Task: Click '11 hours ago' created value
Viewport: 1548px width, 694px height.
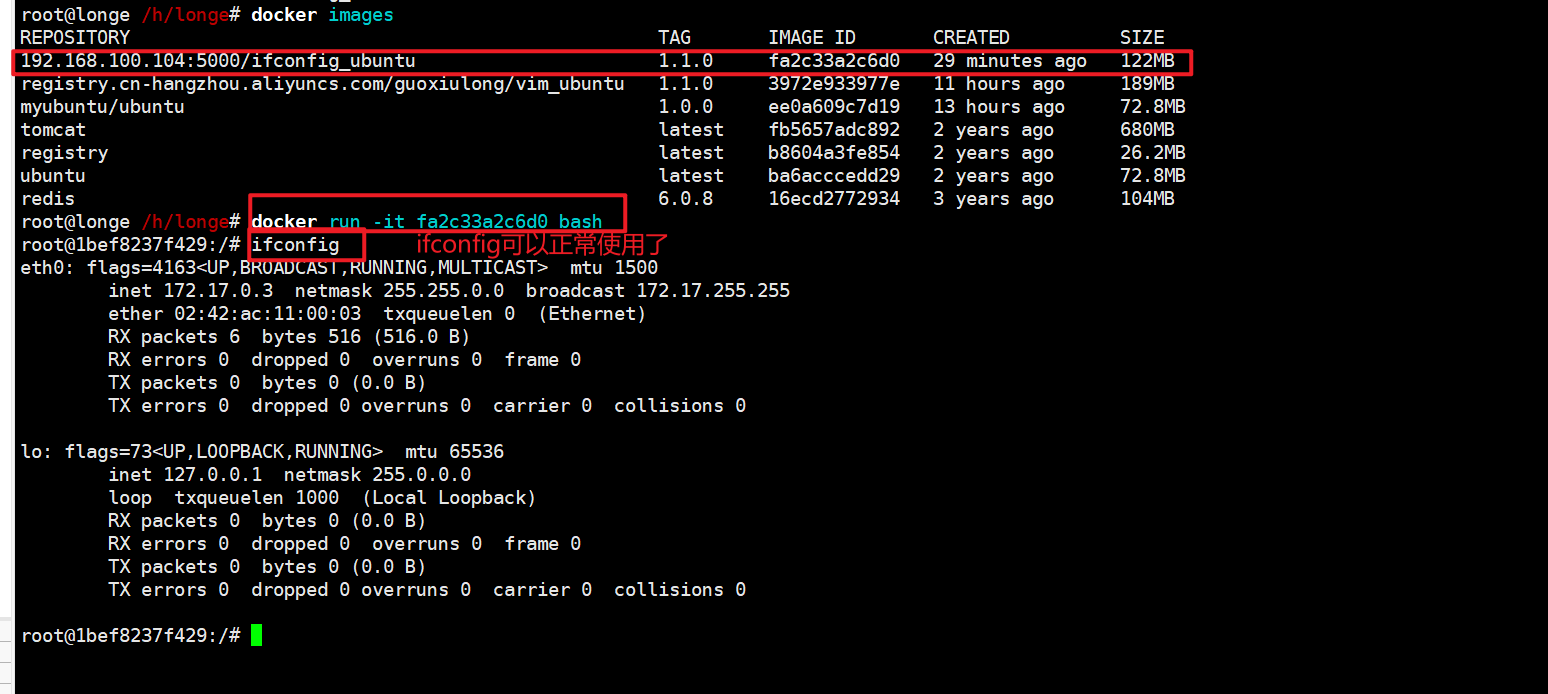Action: click(999, 84)
